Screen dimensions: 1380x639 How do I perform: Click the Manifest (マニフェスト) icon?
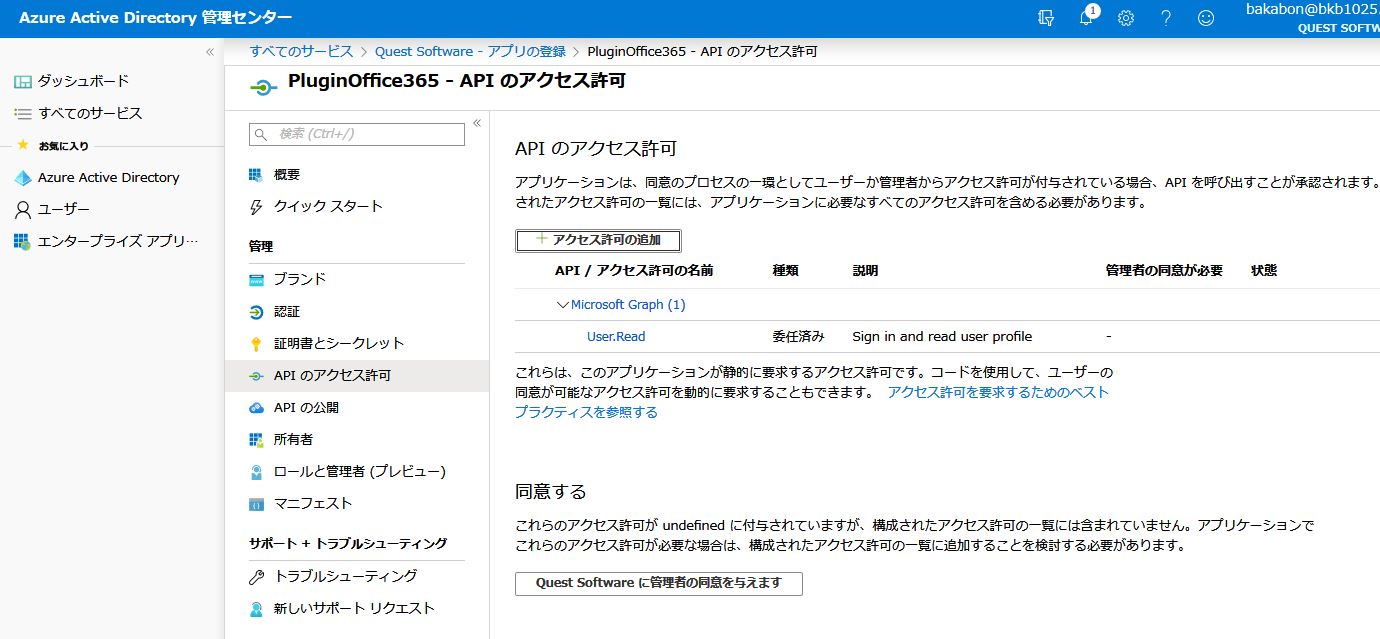pos(256,503)
